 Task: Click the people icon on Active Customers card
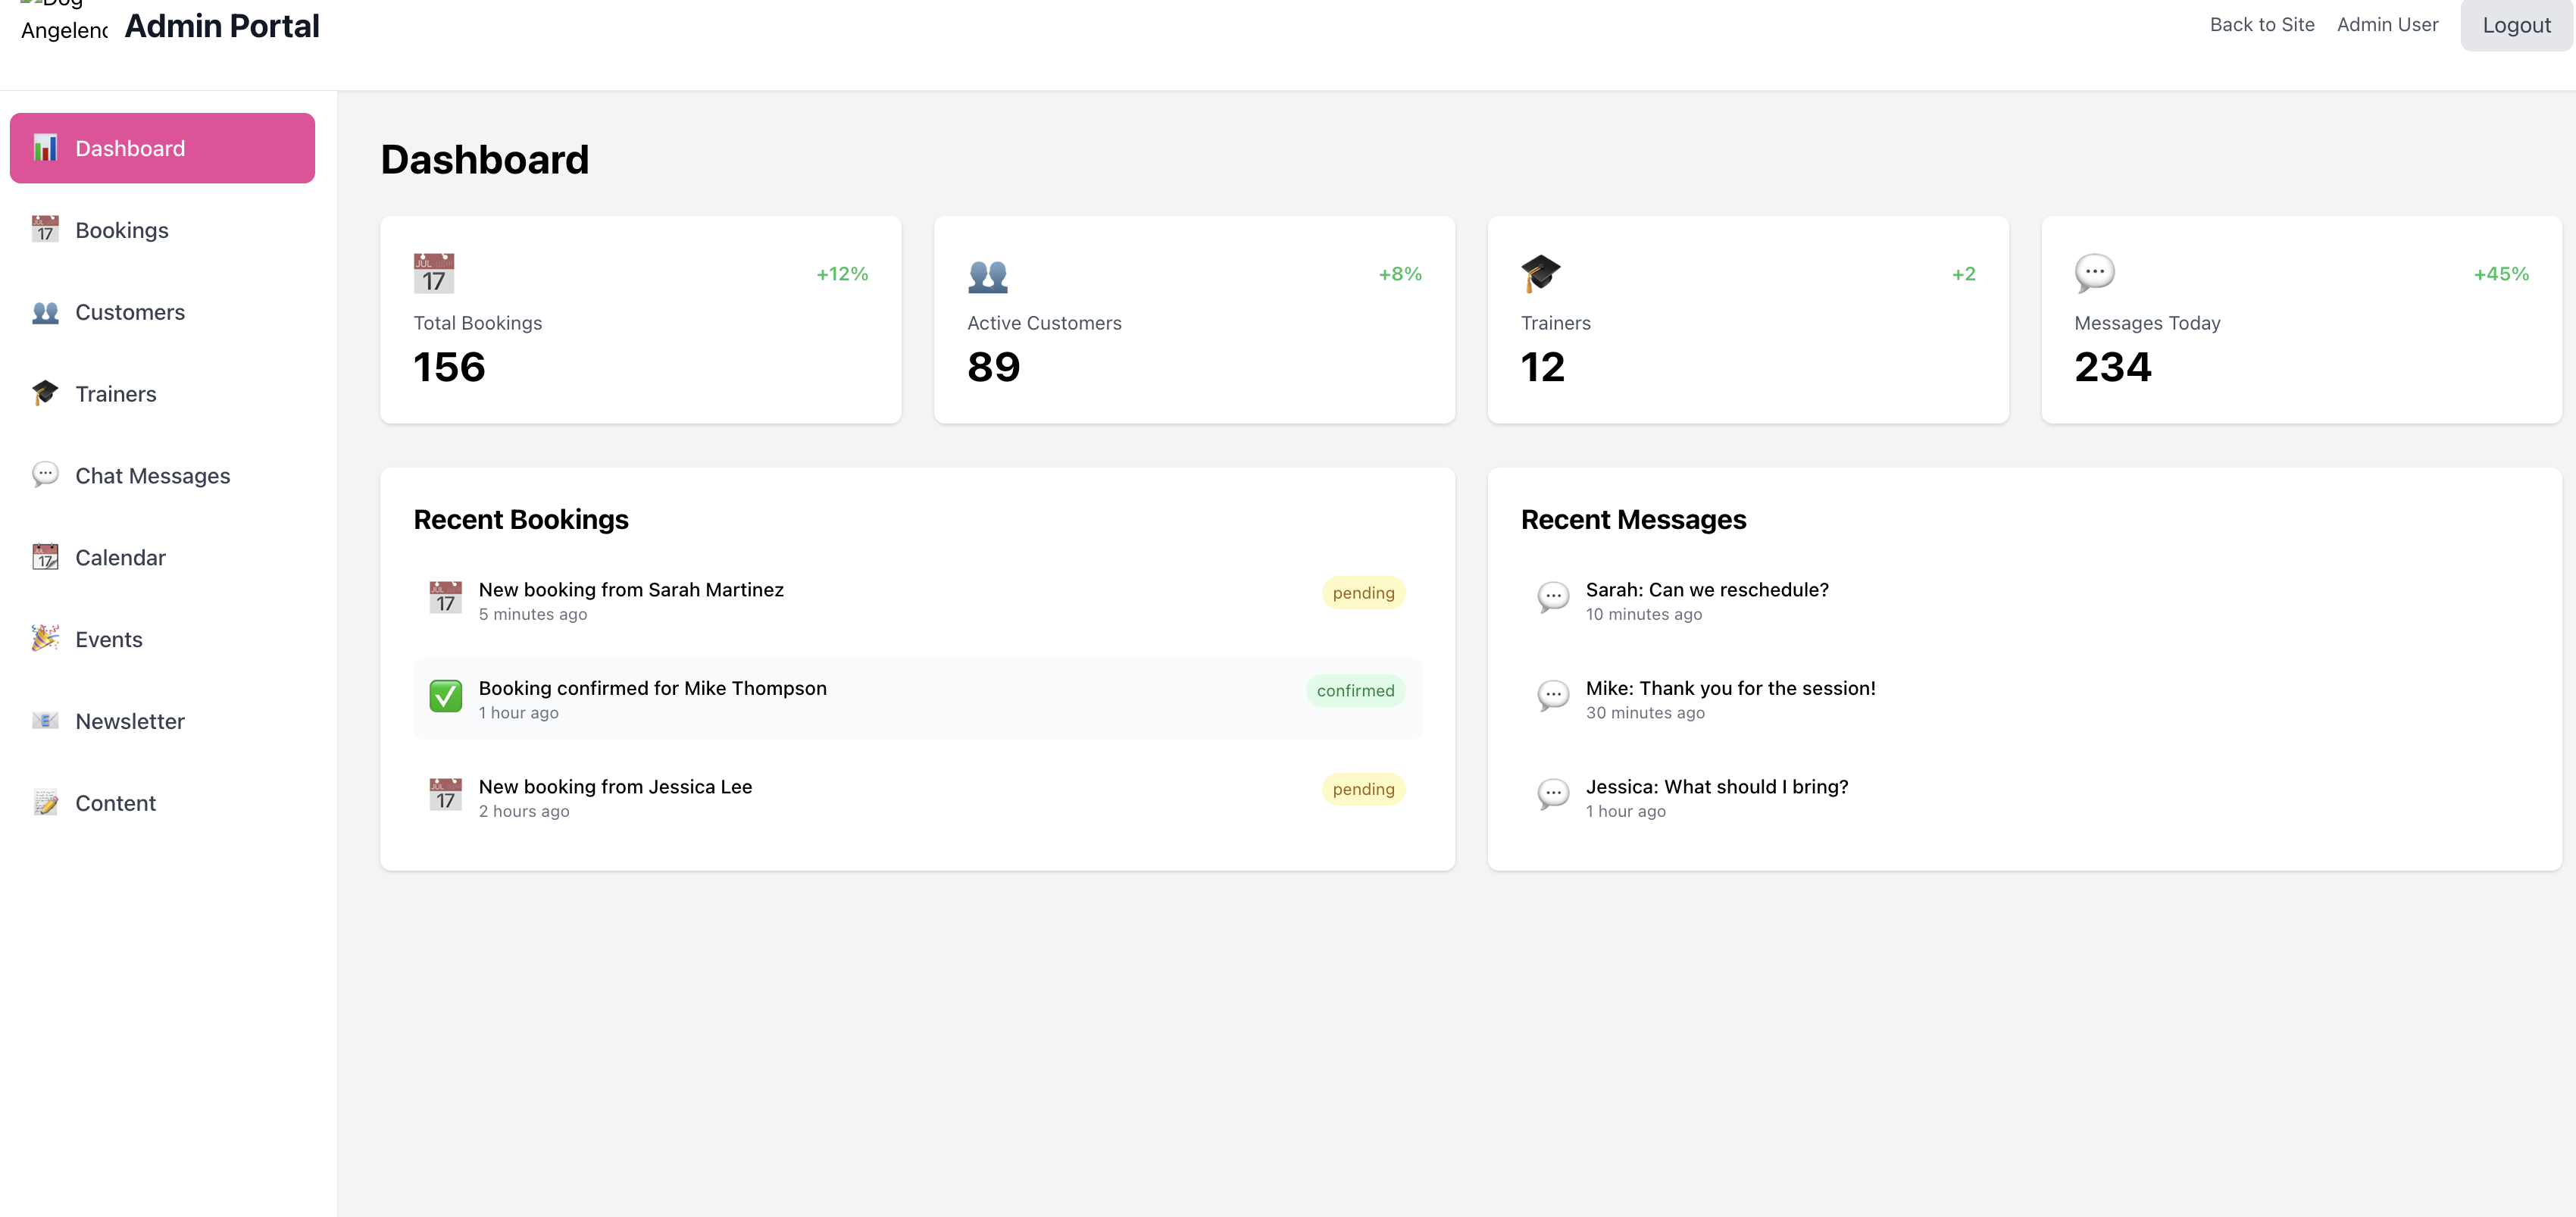(987, 275)
